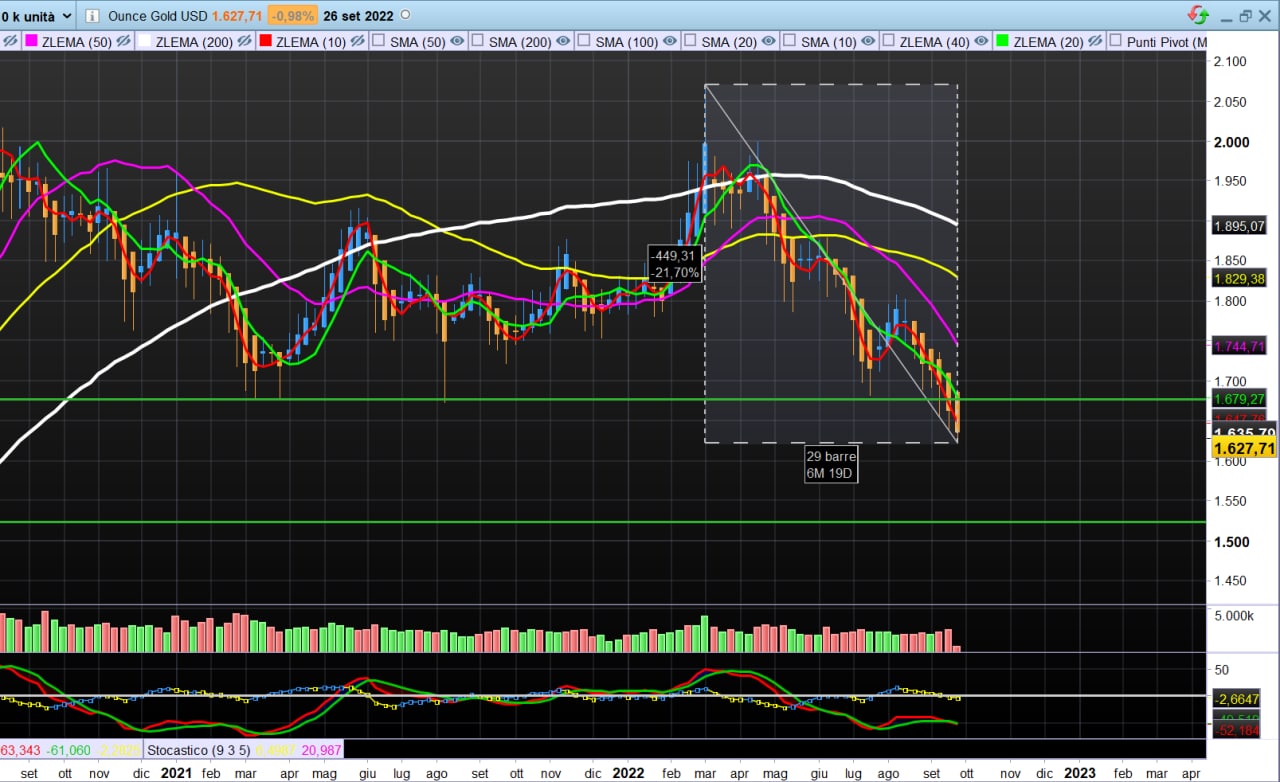The width and height of the screenshot is (1280, 782).
Task: Click the Ounce Gold USD instrument name
Action: (x=158, y=16)
